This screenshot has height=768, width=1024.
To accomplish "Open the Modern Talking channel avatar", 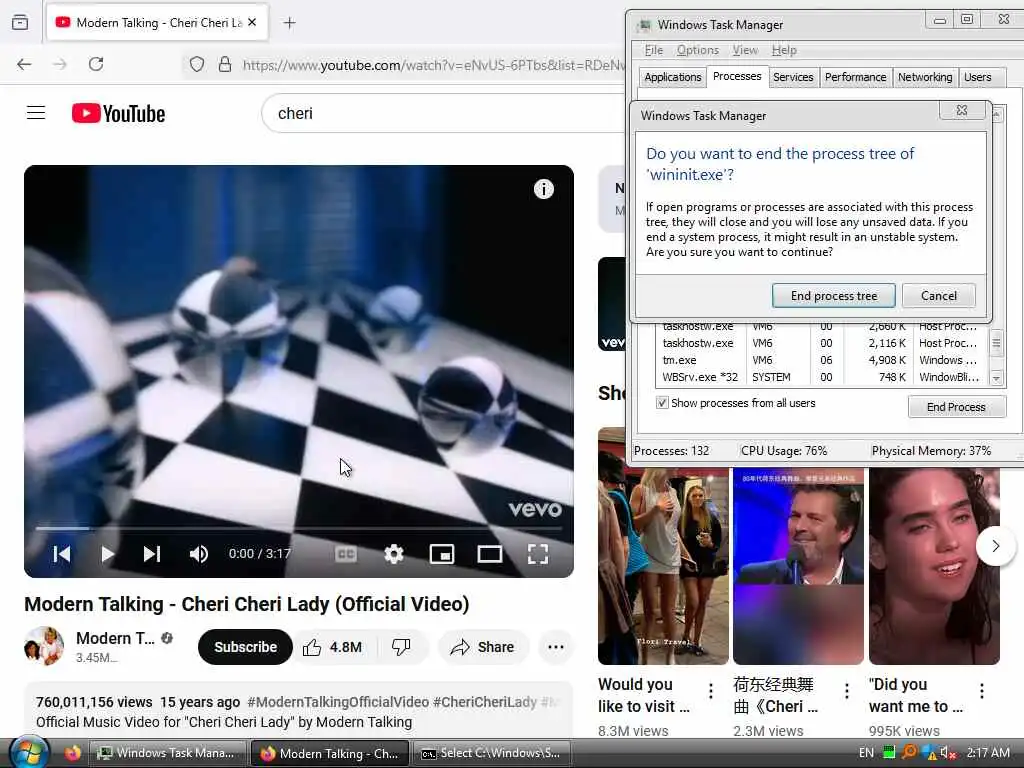I will [44, 646].
